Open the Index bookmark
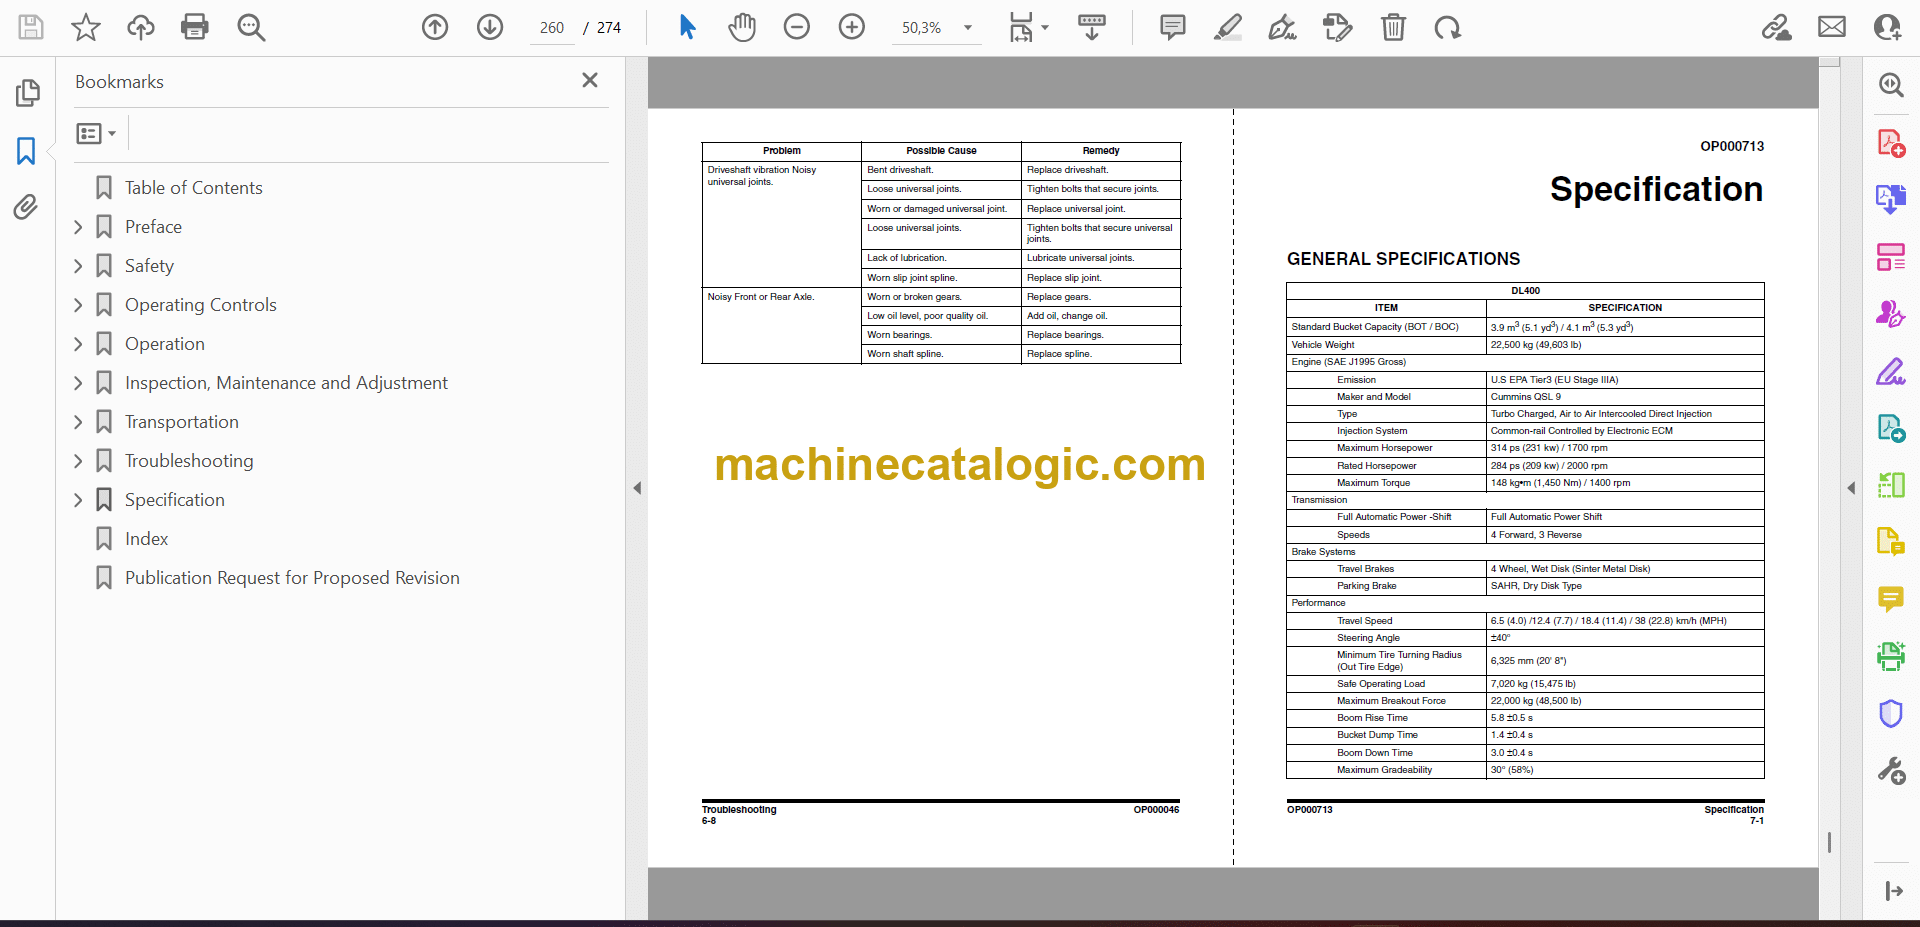This screenshot has height=927, width=1920. coord(146,539)
